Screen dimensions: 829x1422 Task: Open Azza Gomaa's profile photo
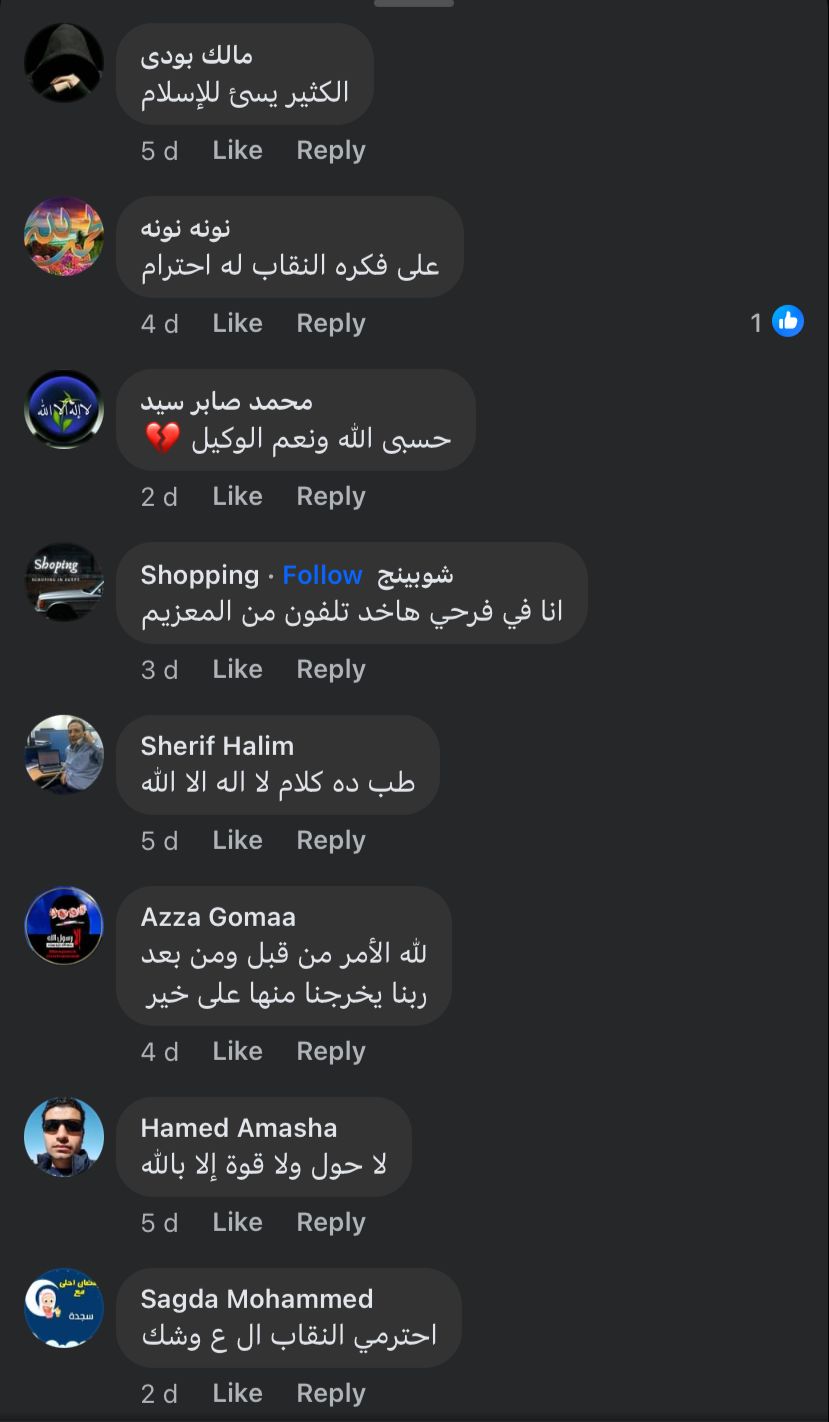(x=64, y=926)
